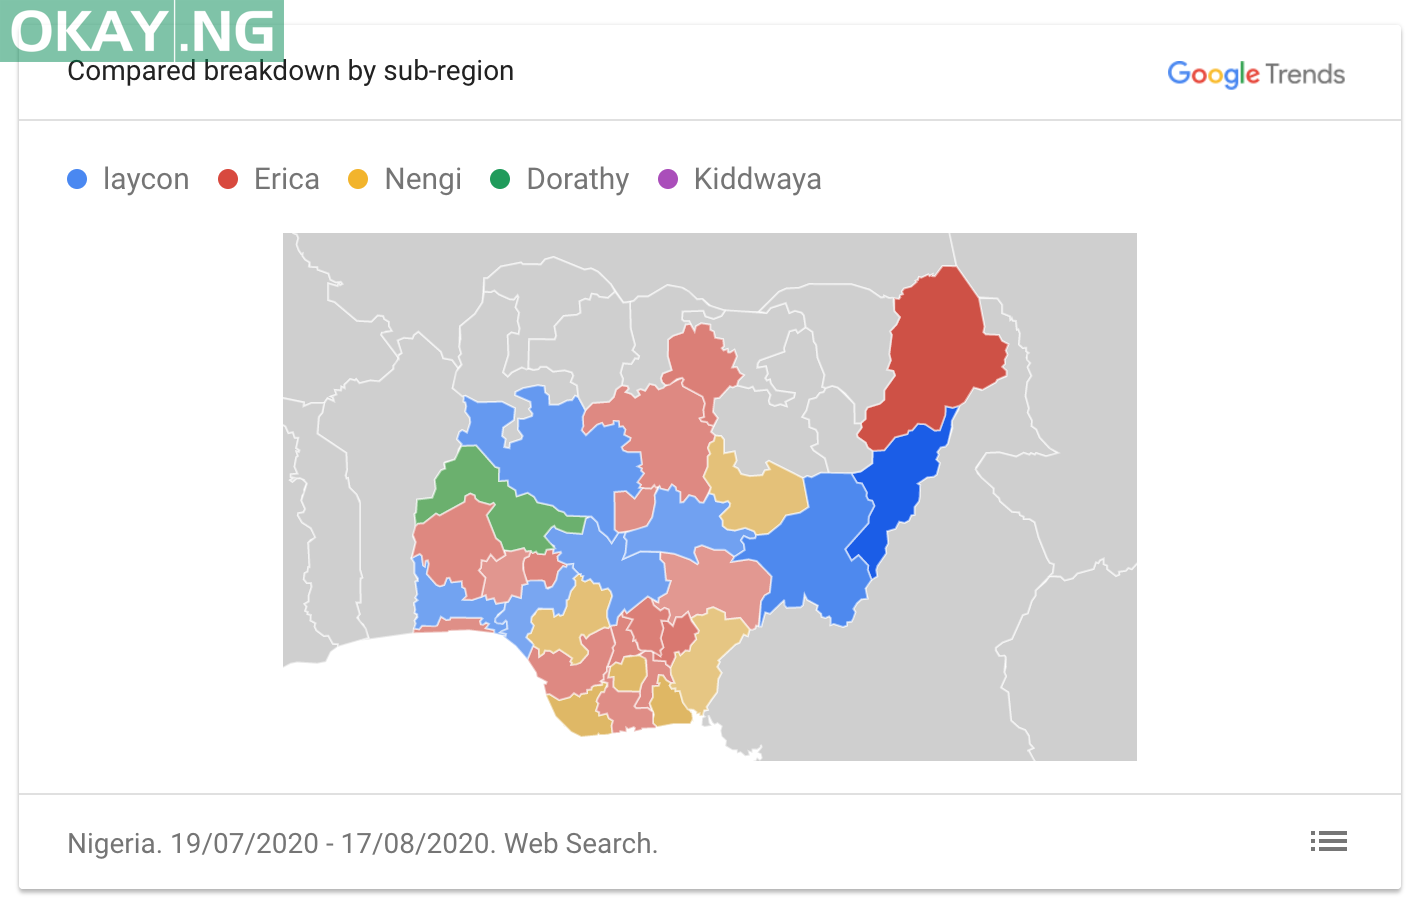The image size is (1422, 910).
Task: Click the yellow Nengi legend dot
Action: pos(358,179)
